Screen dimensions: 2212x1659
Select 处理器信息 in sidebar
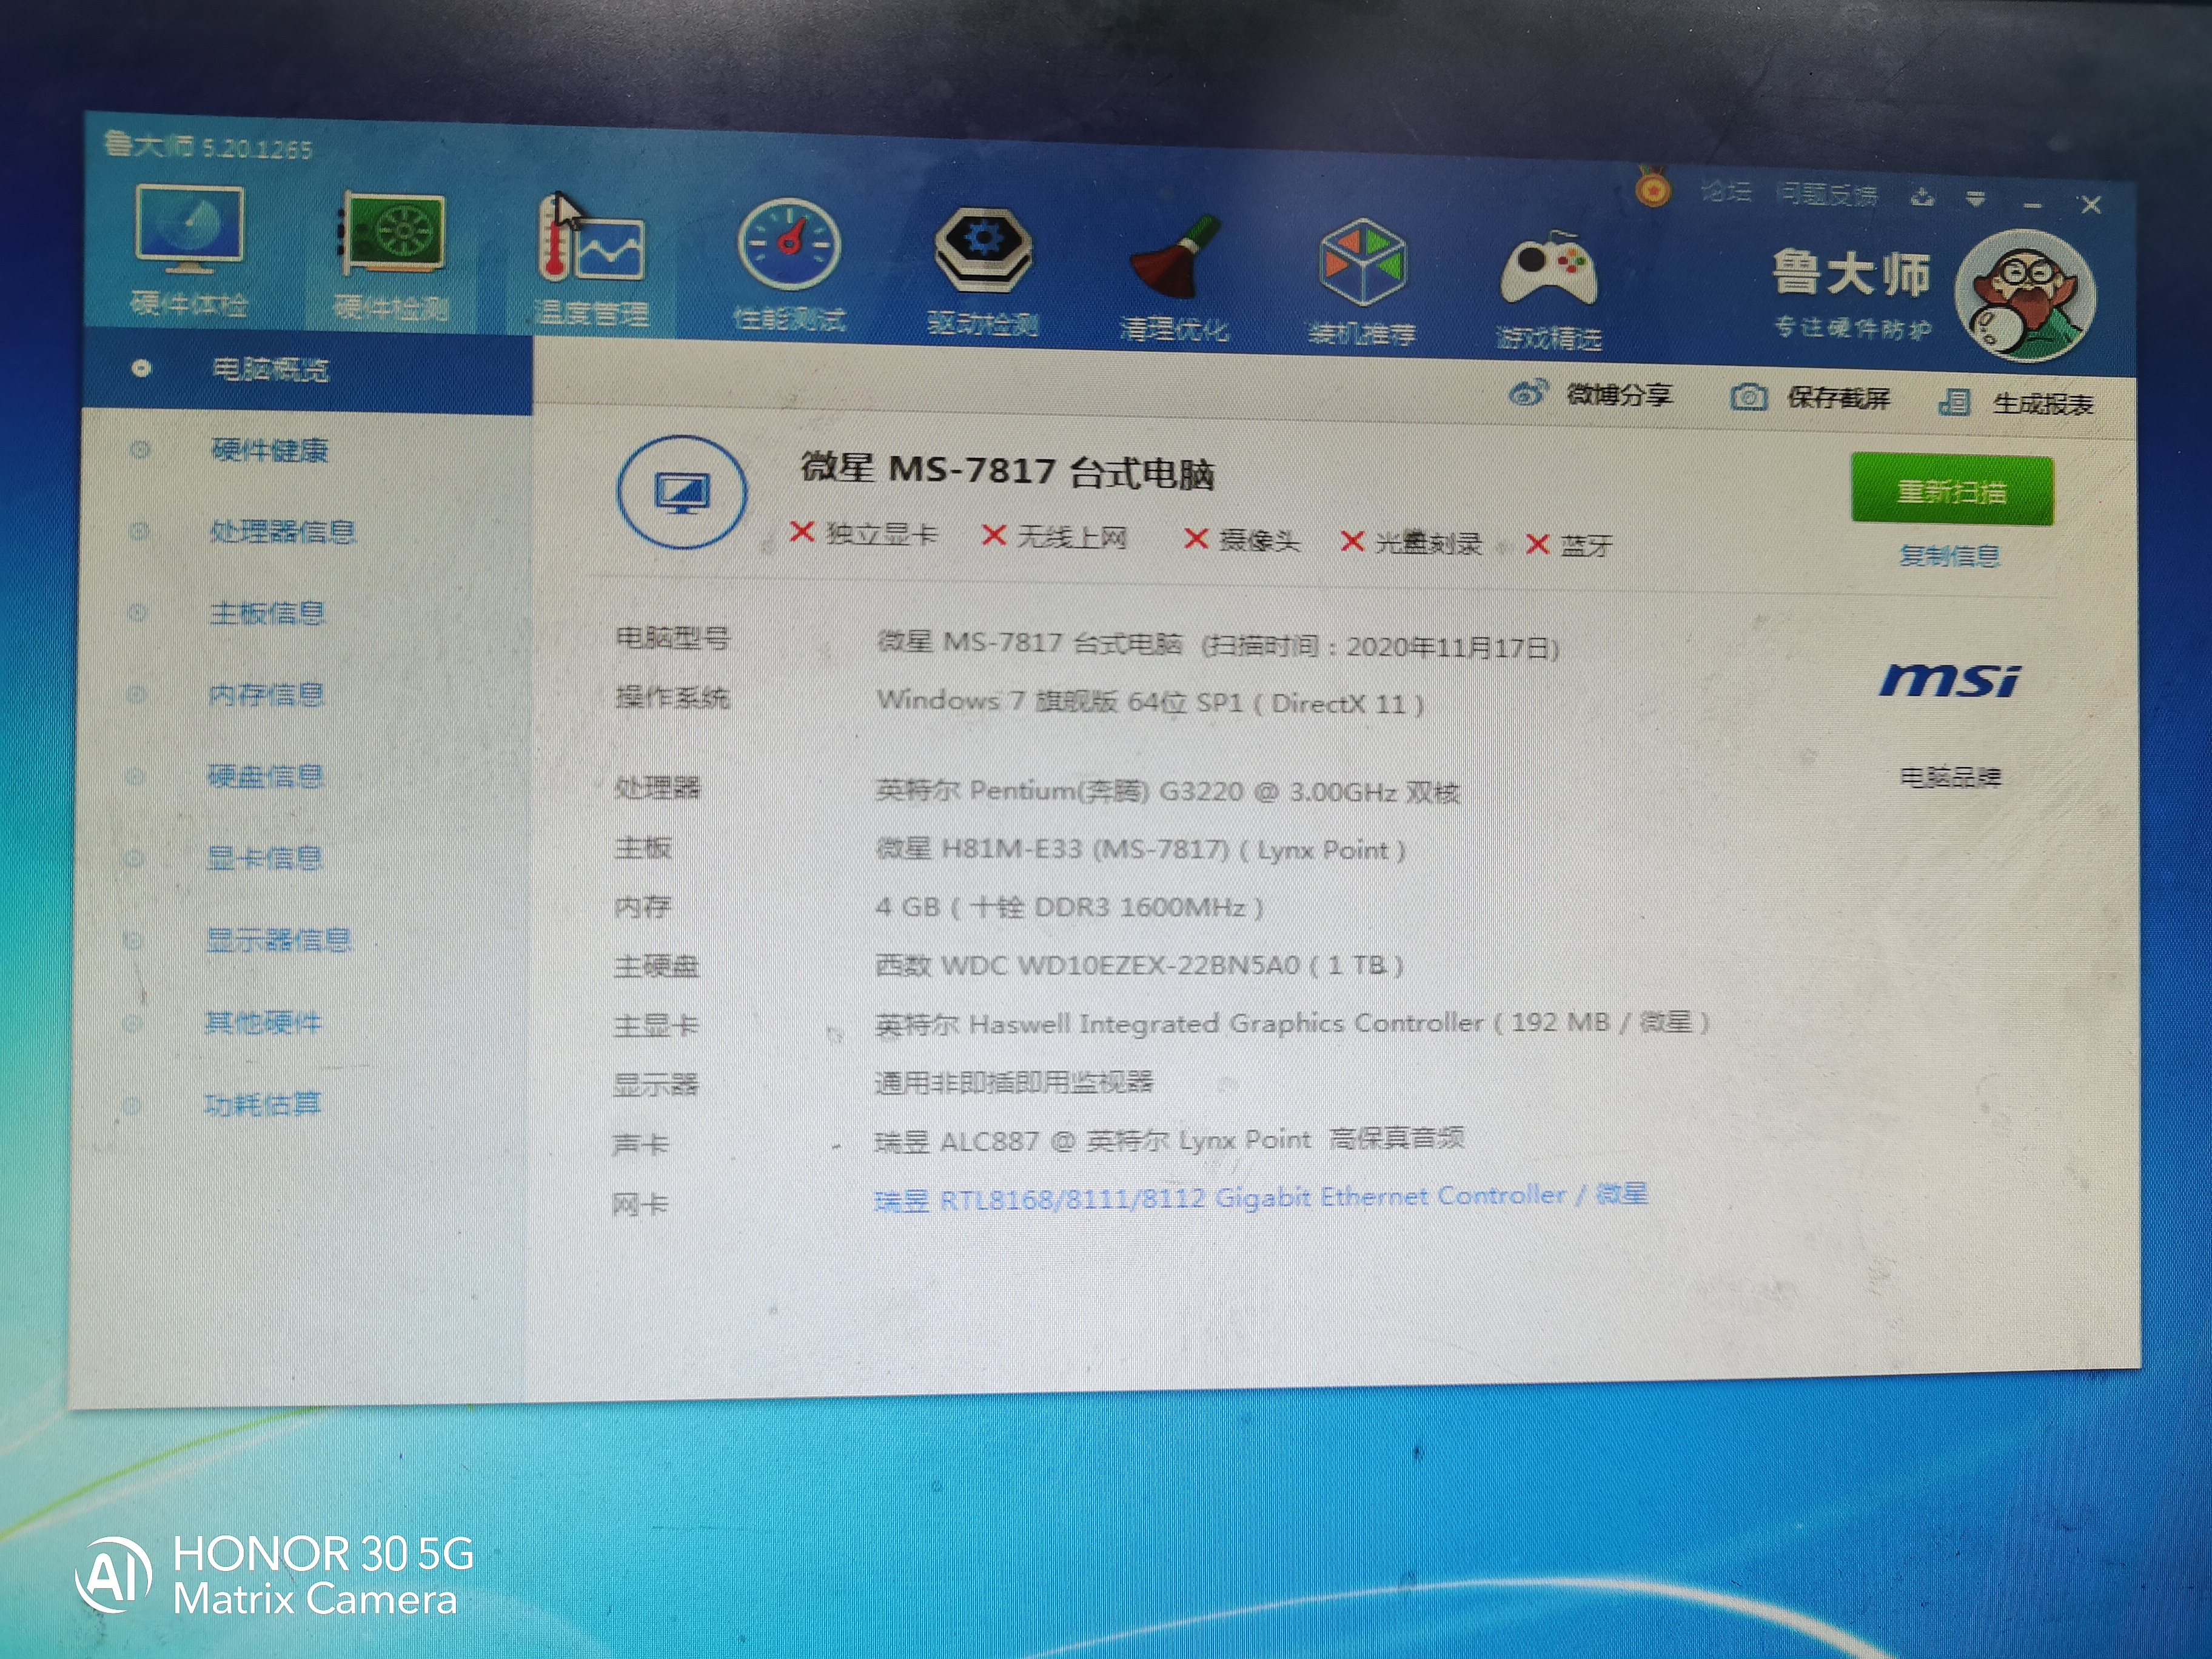tap(282, 532)
